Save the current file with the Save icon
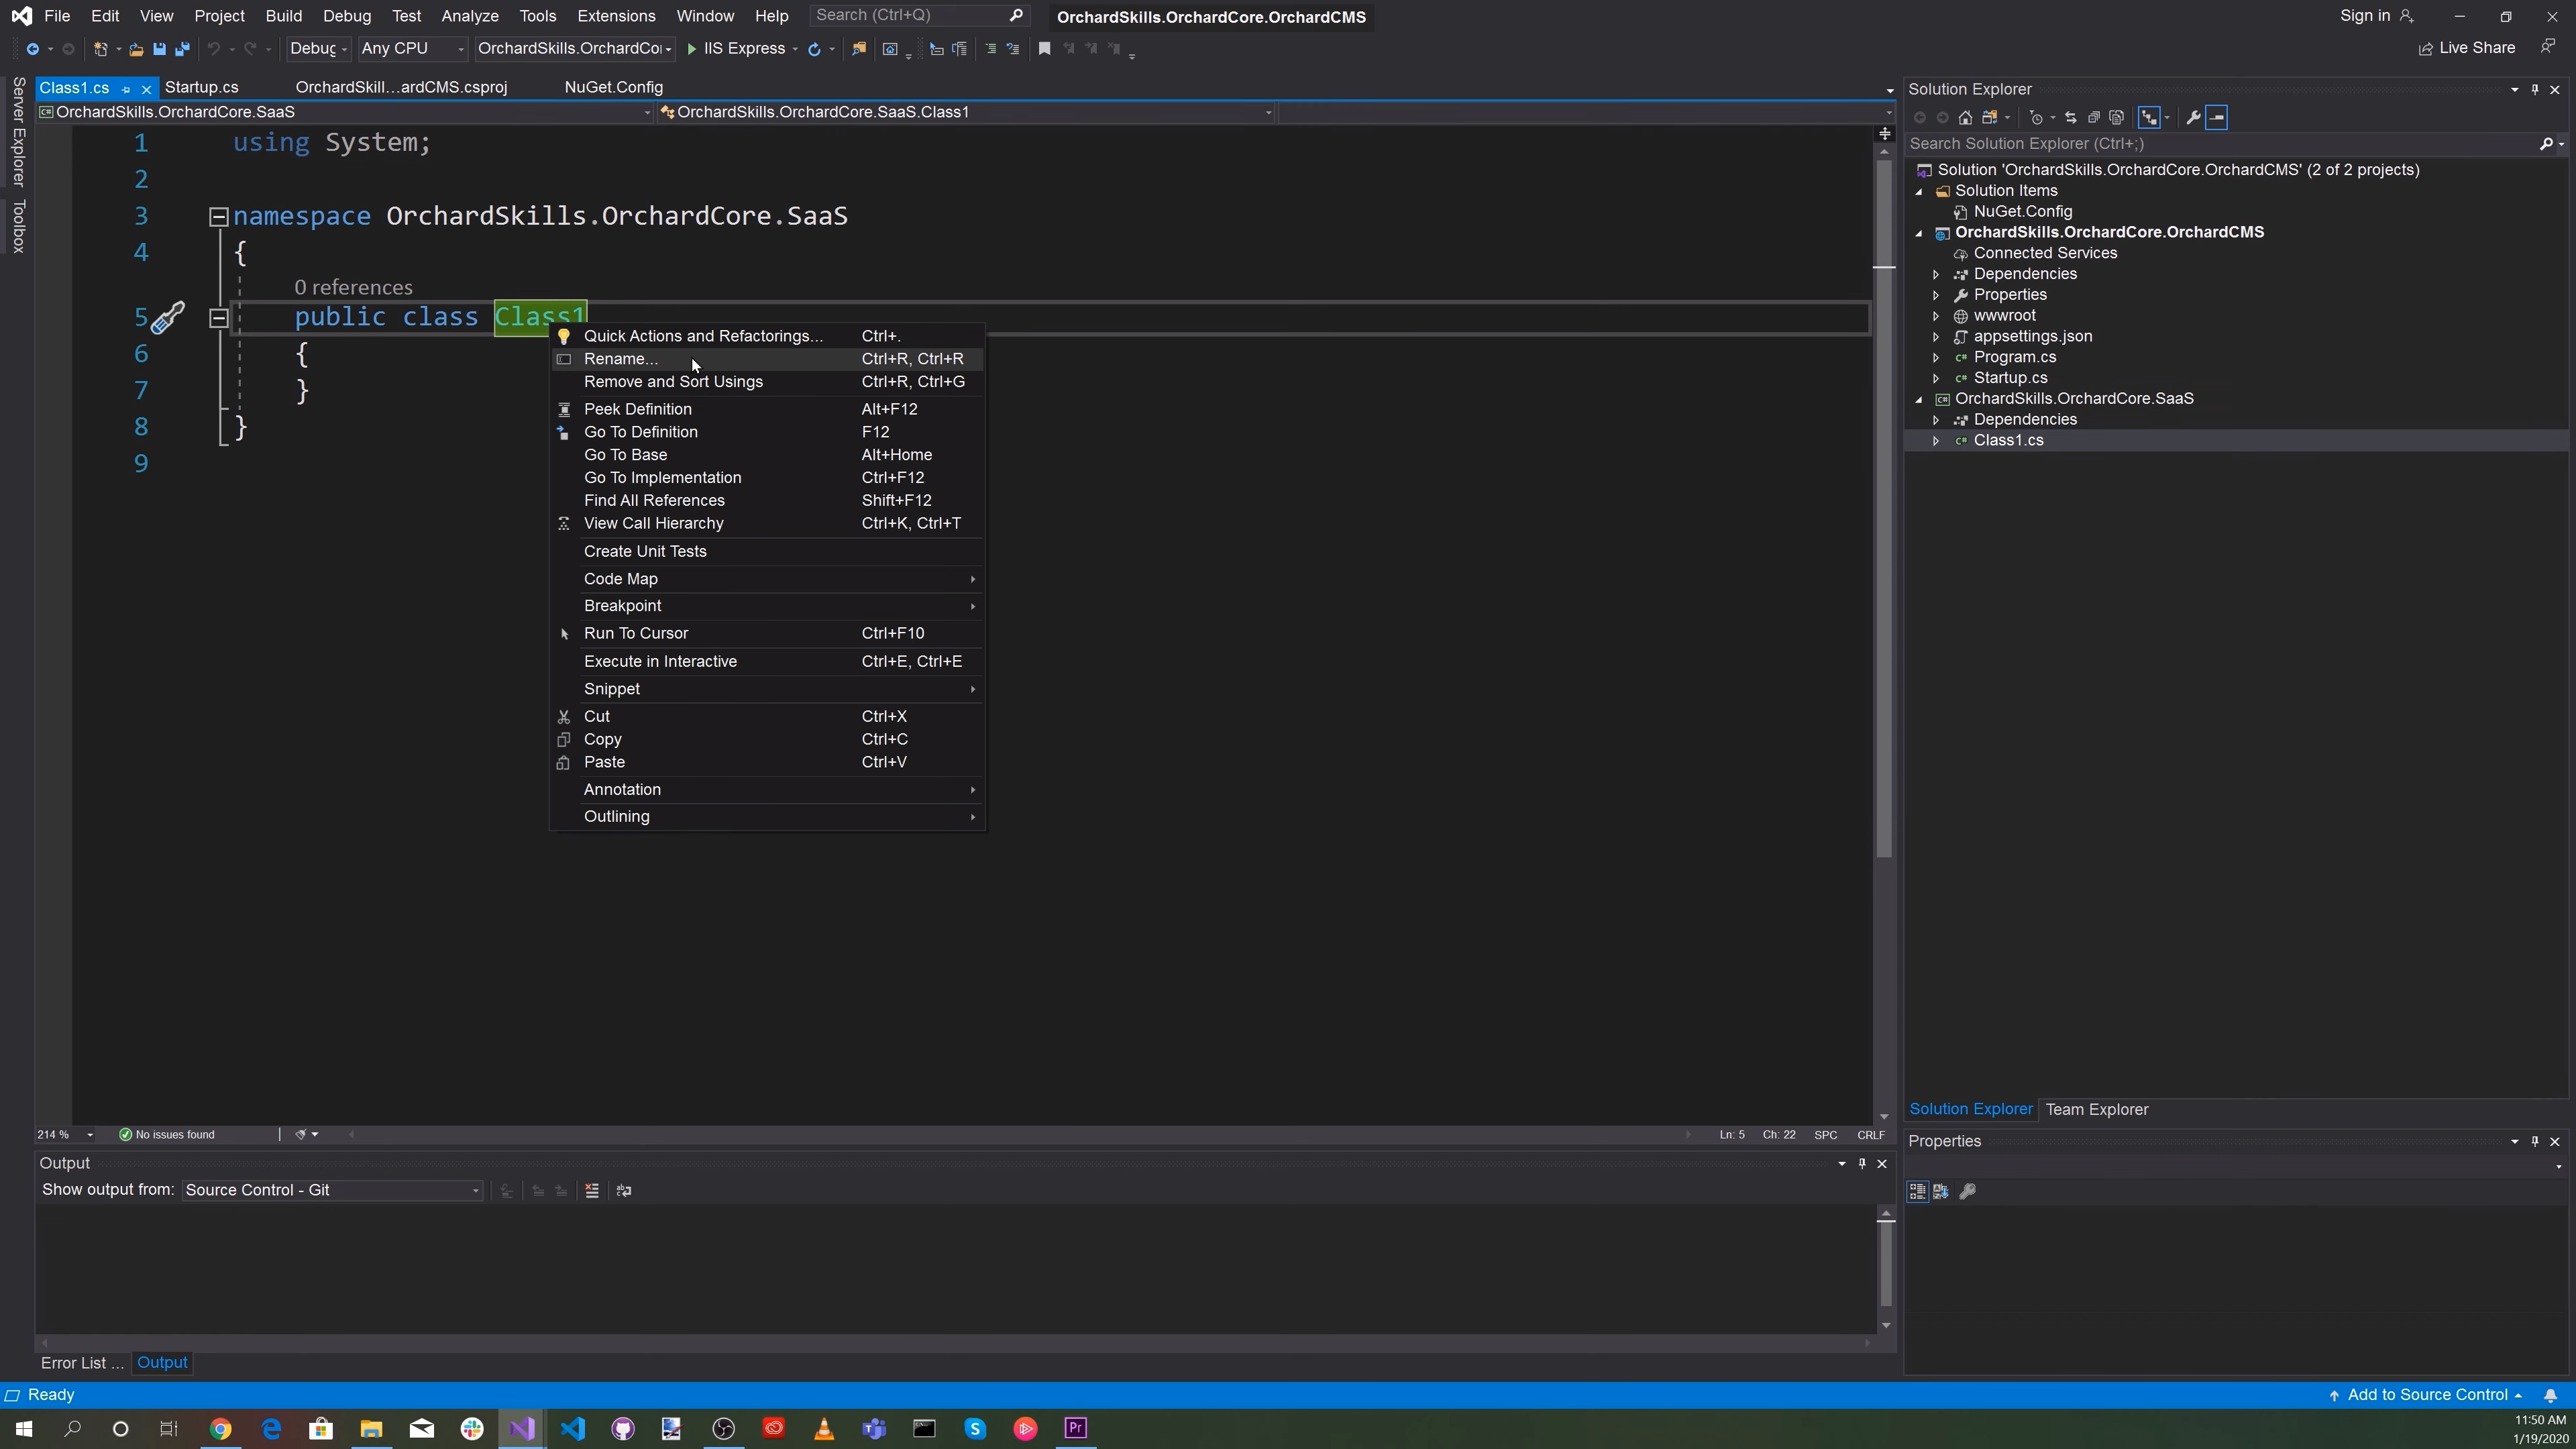Image resolution: width=2576 pixels, height=1449 pixels. (x=159, y=49)
